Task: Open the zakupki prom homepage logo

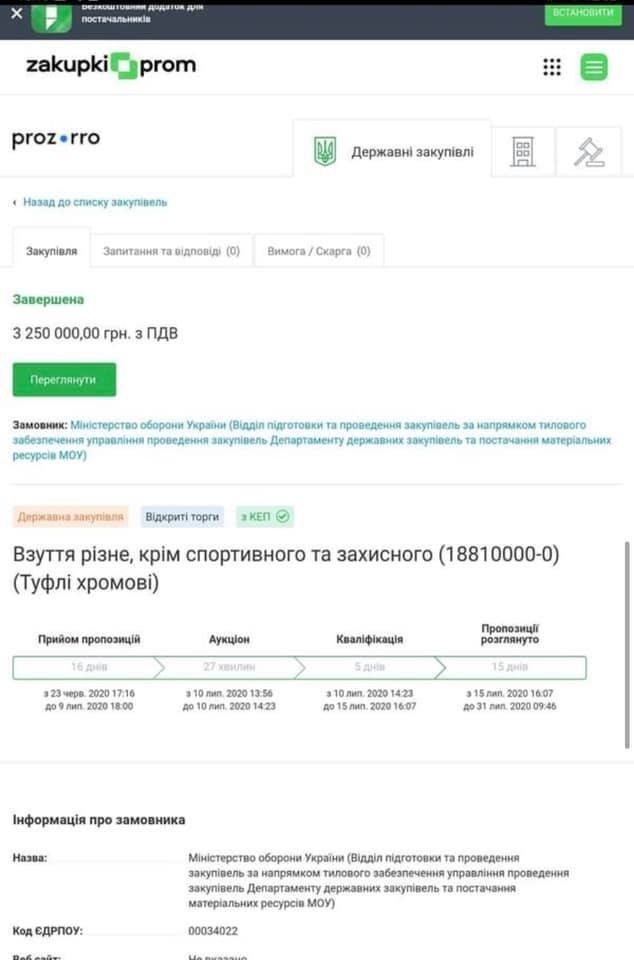Action: coord(111,65)
